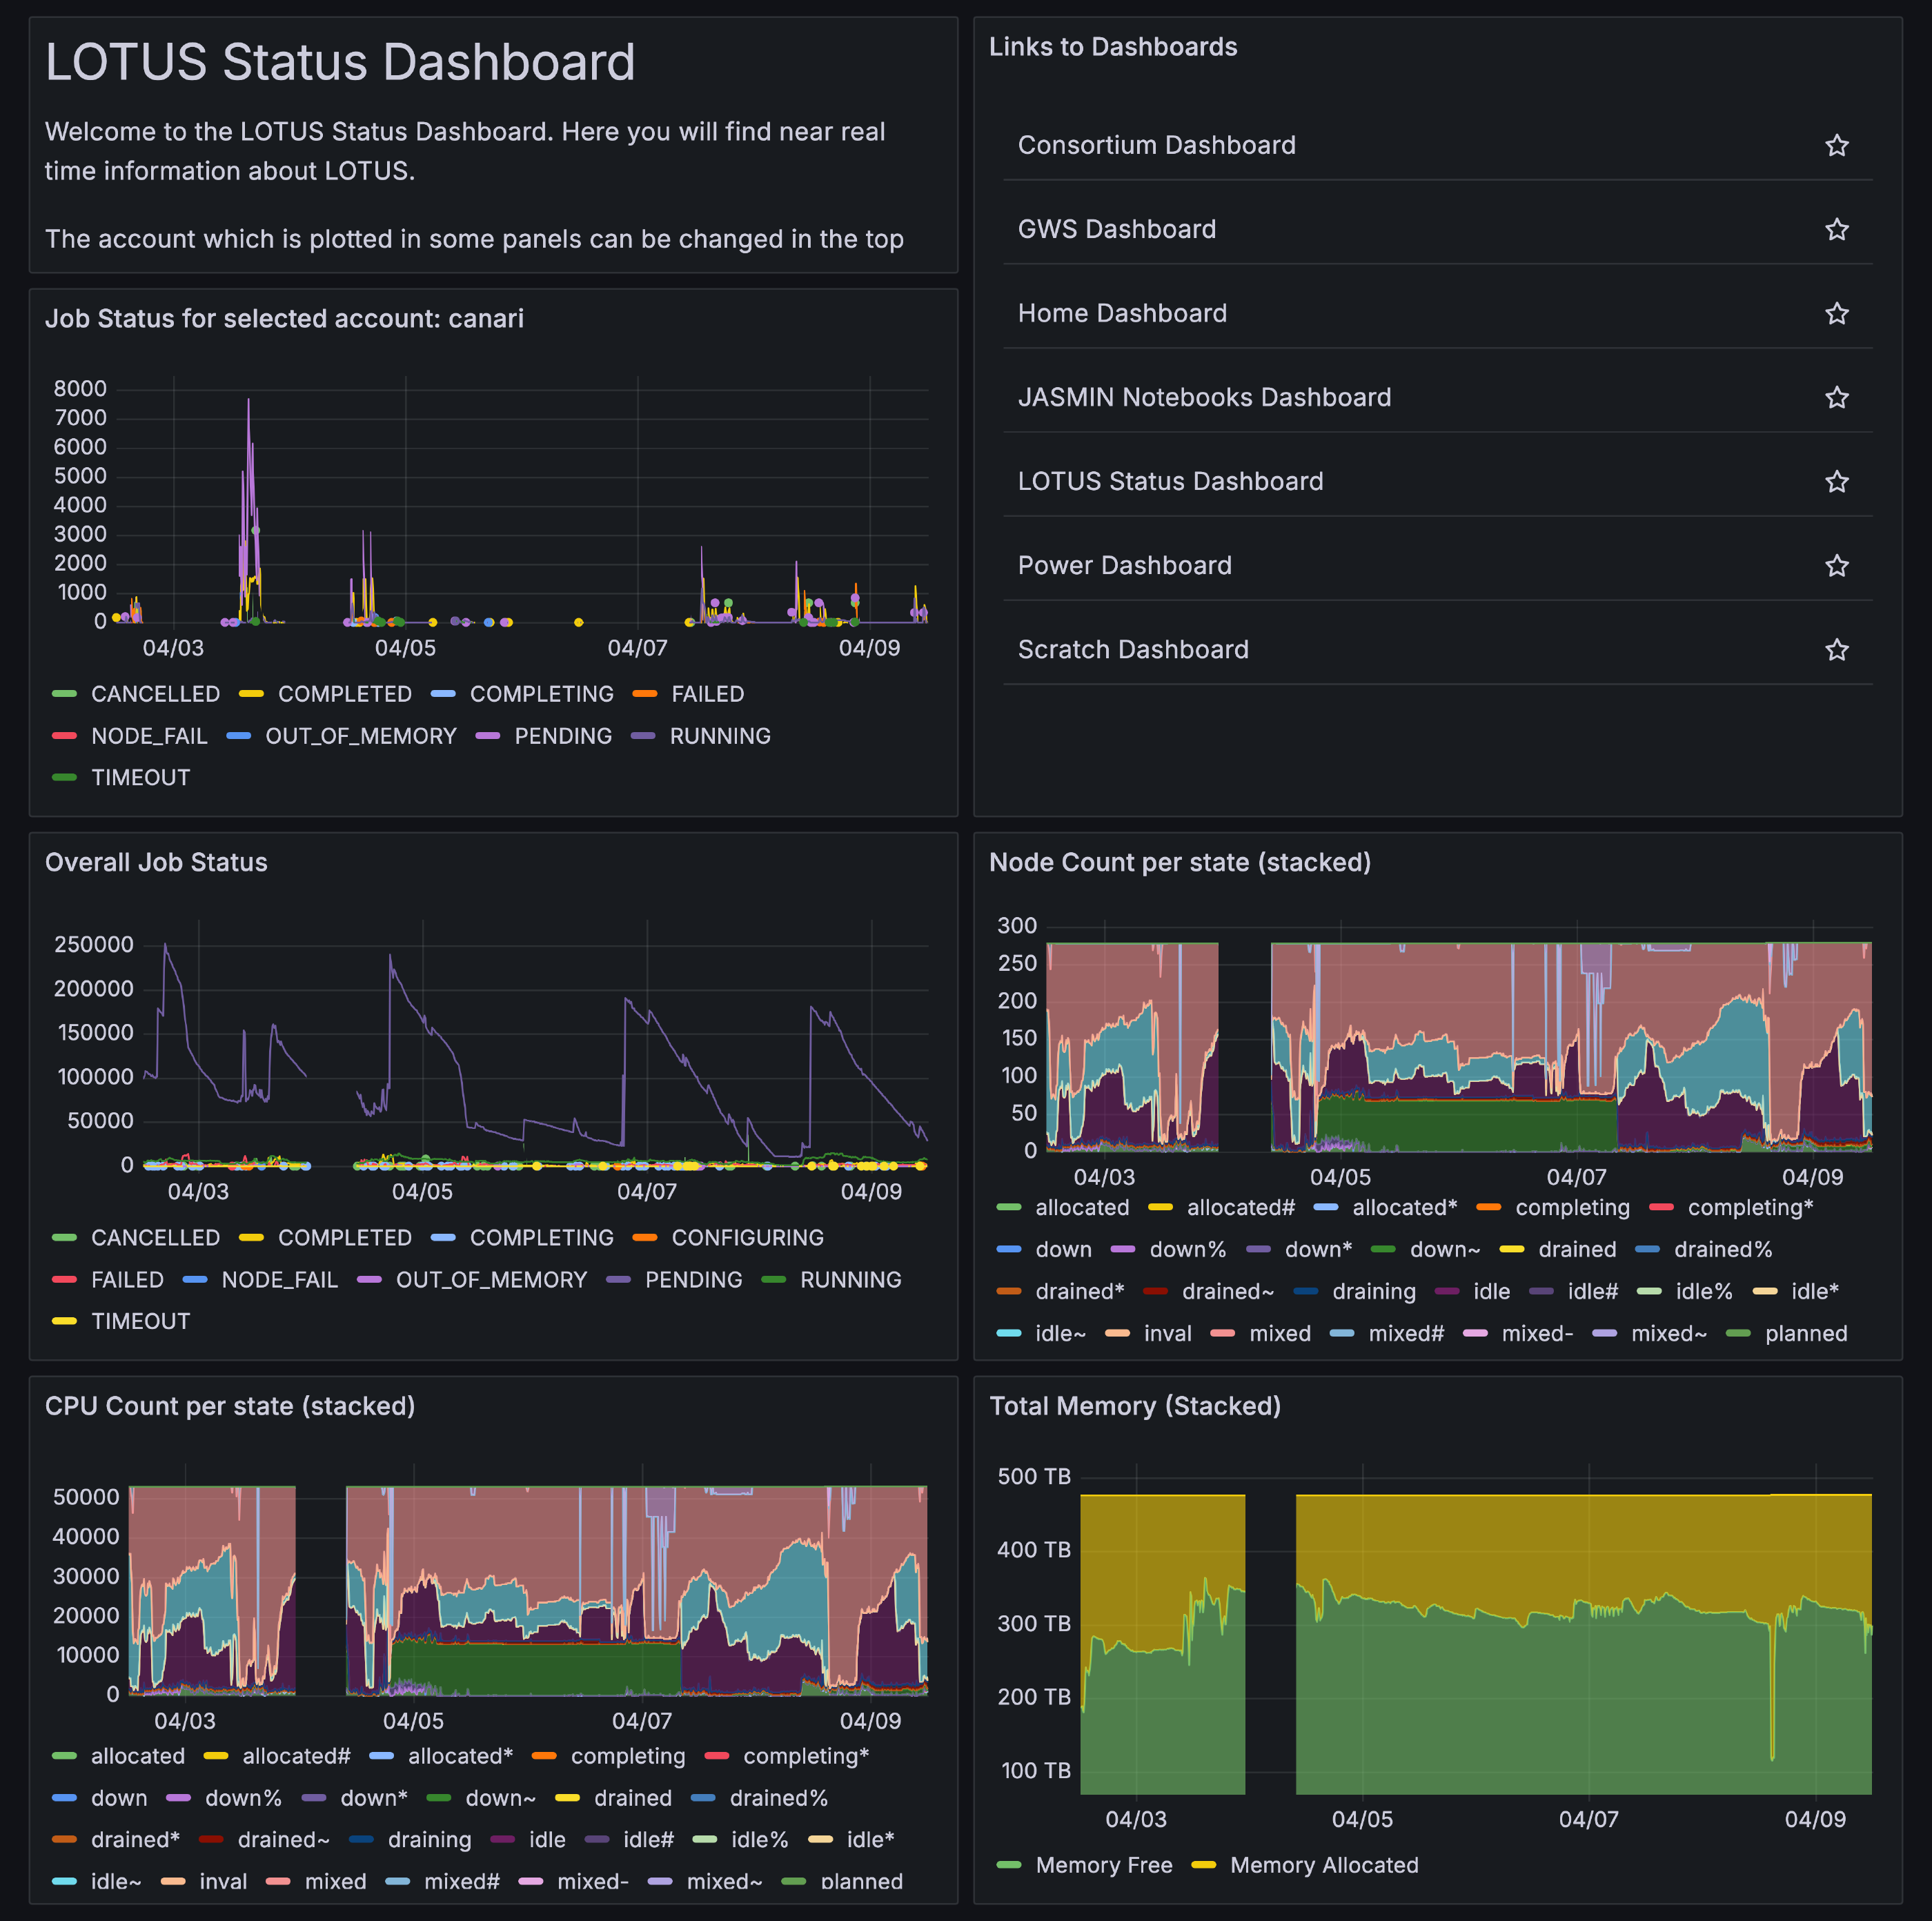Open the Consortium Dashboard link
1932x1921 pixels.
[1156, 146]
